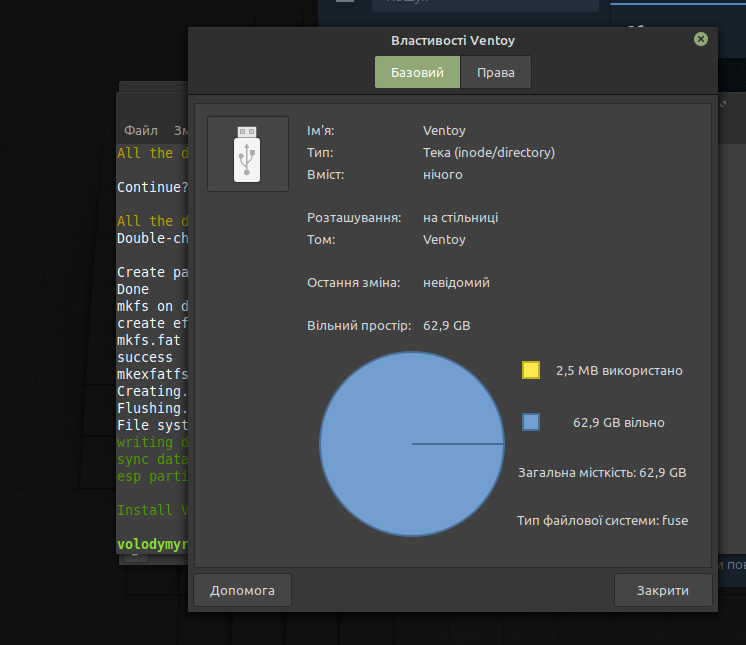Viewport: 746px width, 645px height.
Task: Click the volodymyr prompt in terminal
Action: [x=153, y=544]
